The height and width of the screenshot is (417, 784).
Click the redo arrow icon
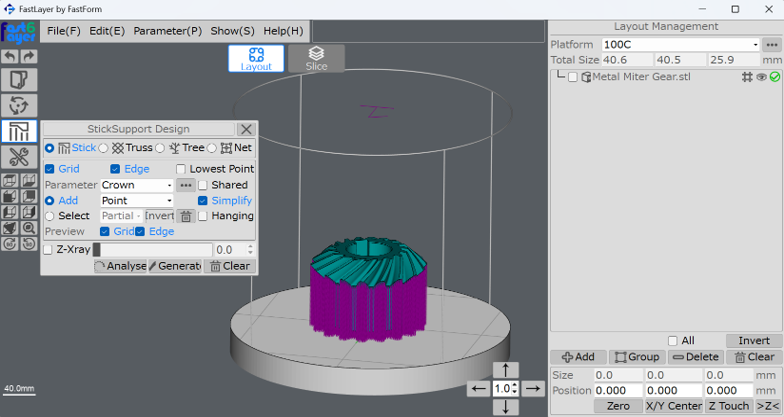[x=29, y=57]
